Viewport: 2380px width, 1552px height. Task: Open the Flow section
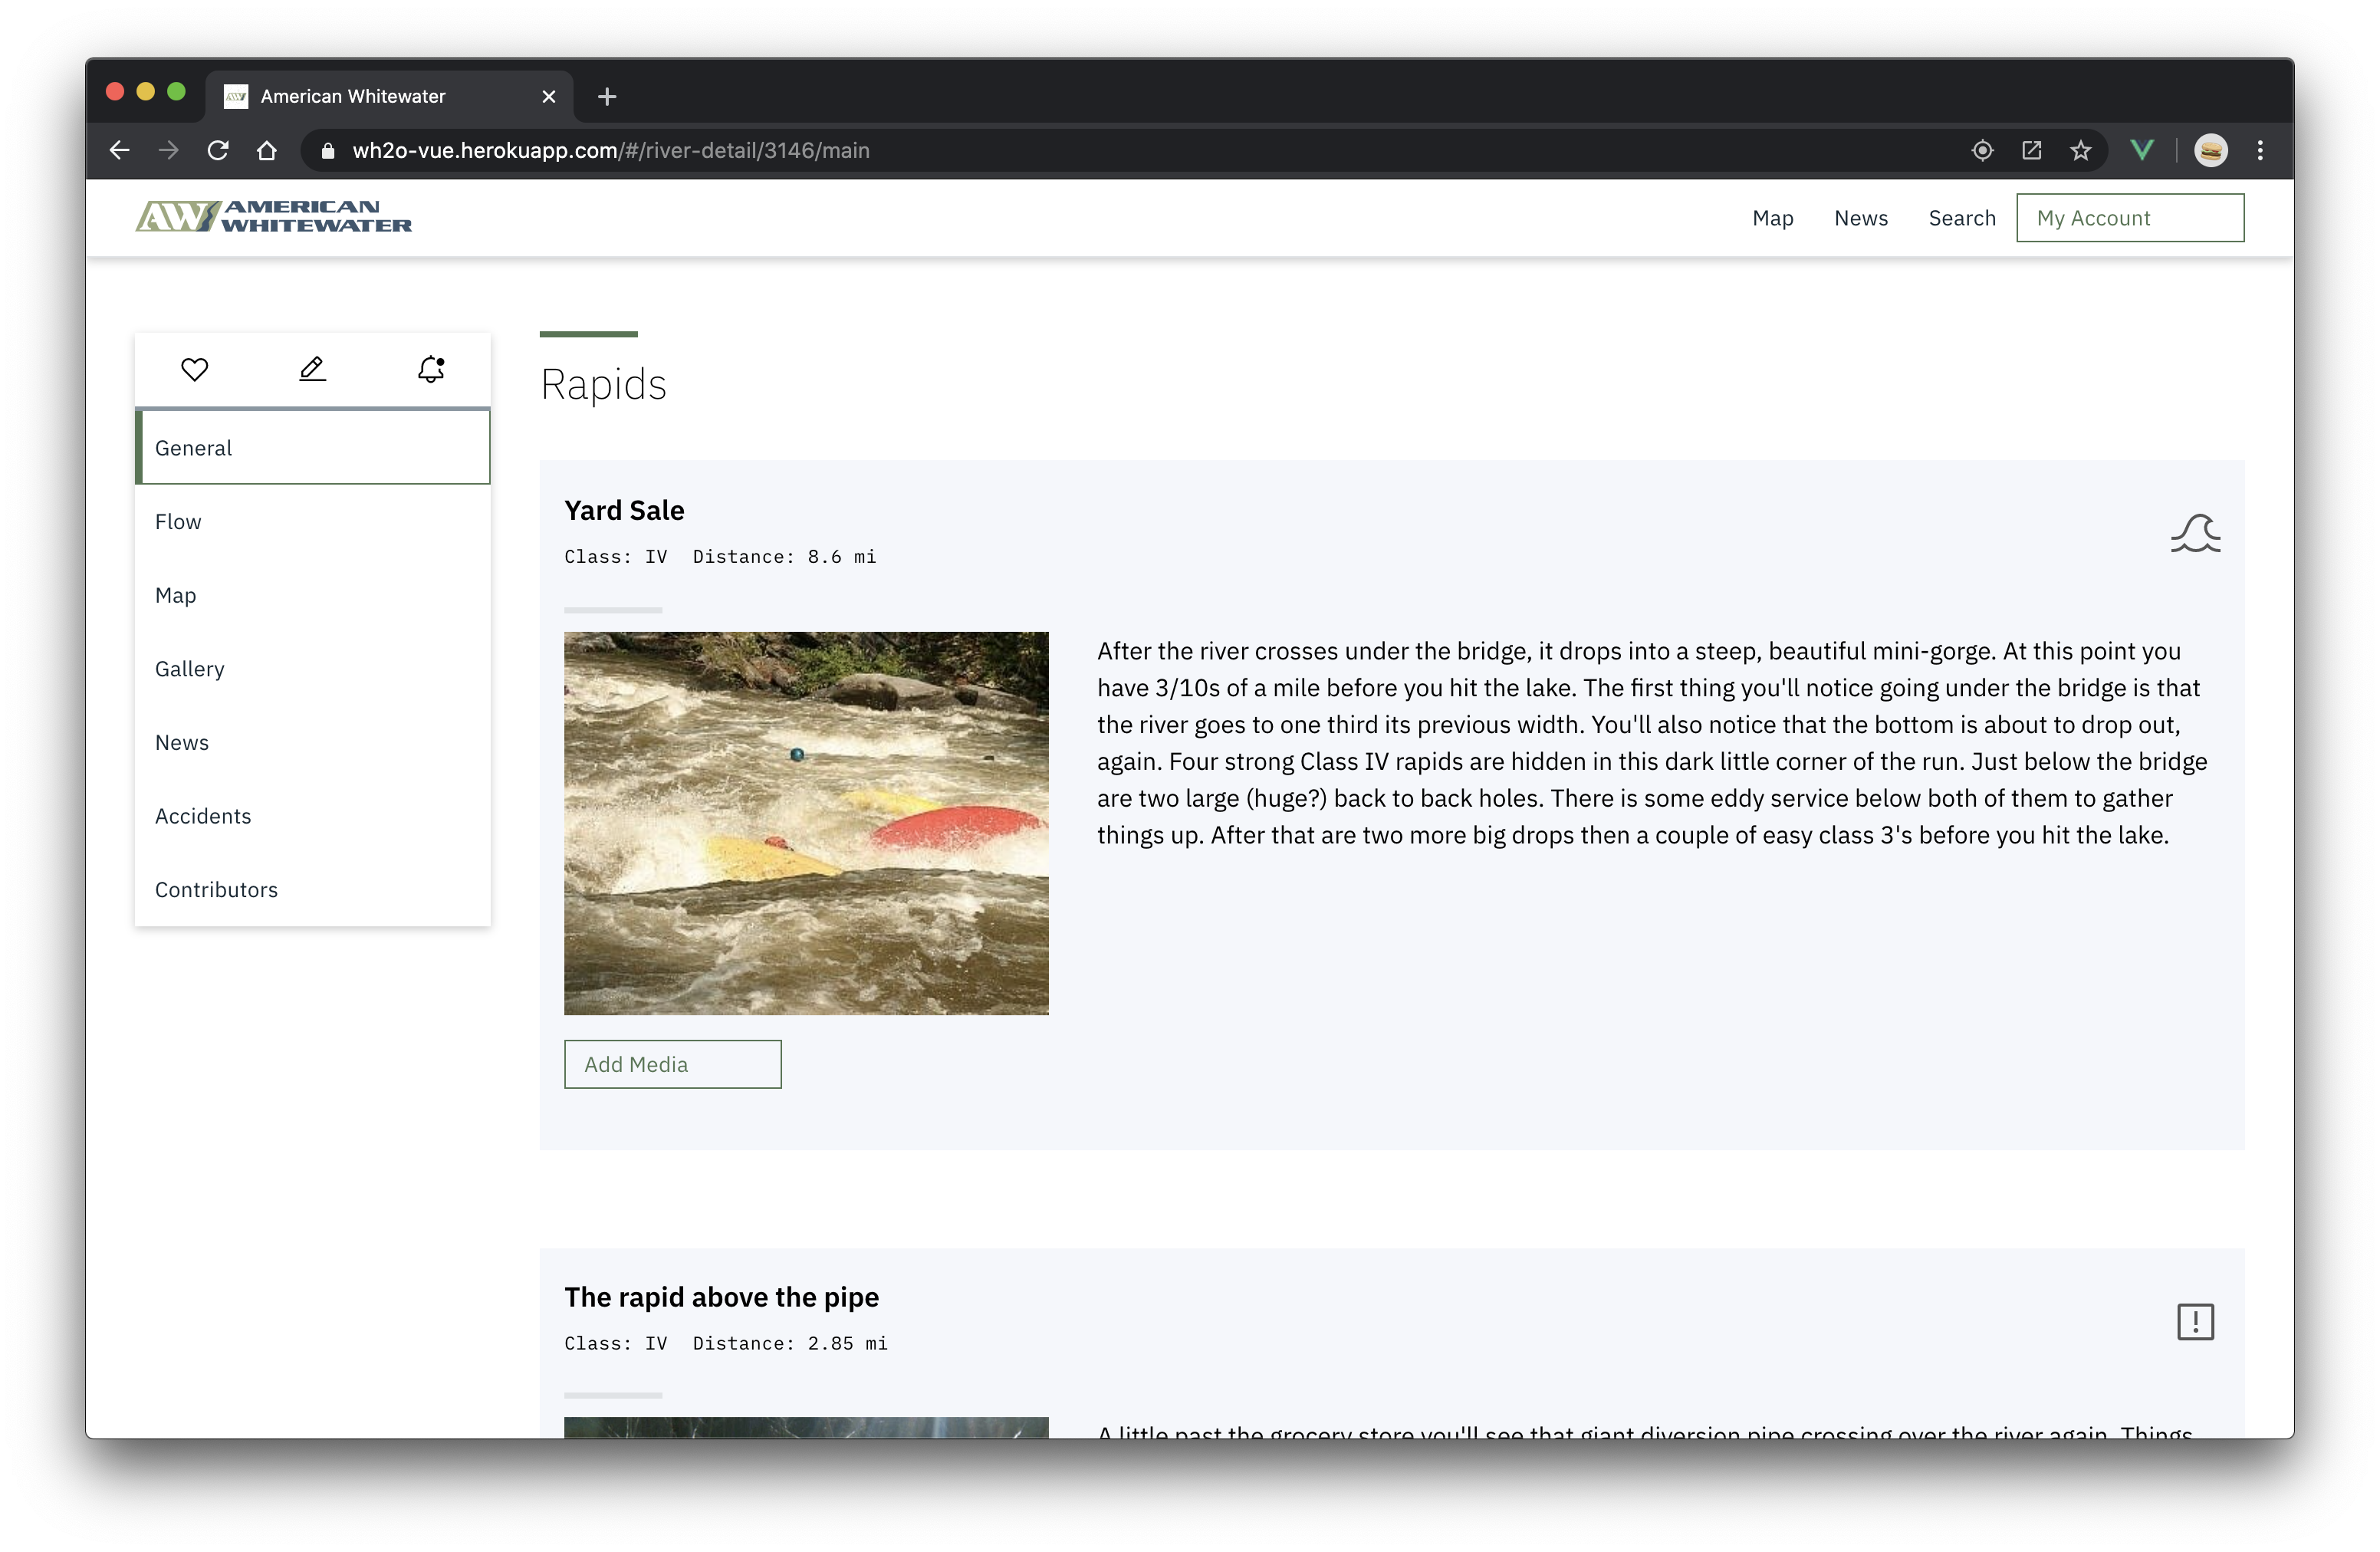(x=312, y=521)
